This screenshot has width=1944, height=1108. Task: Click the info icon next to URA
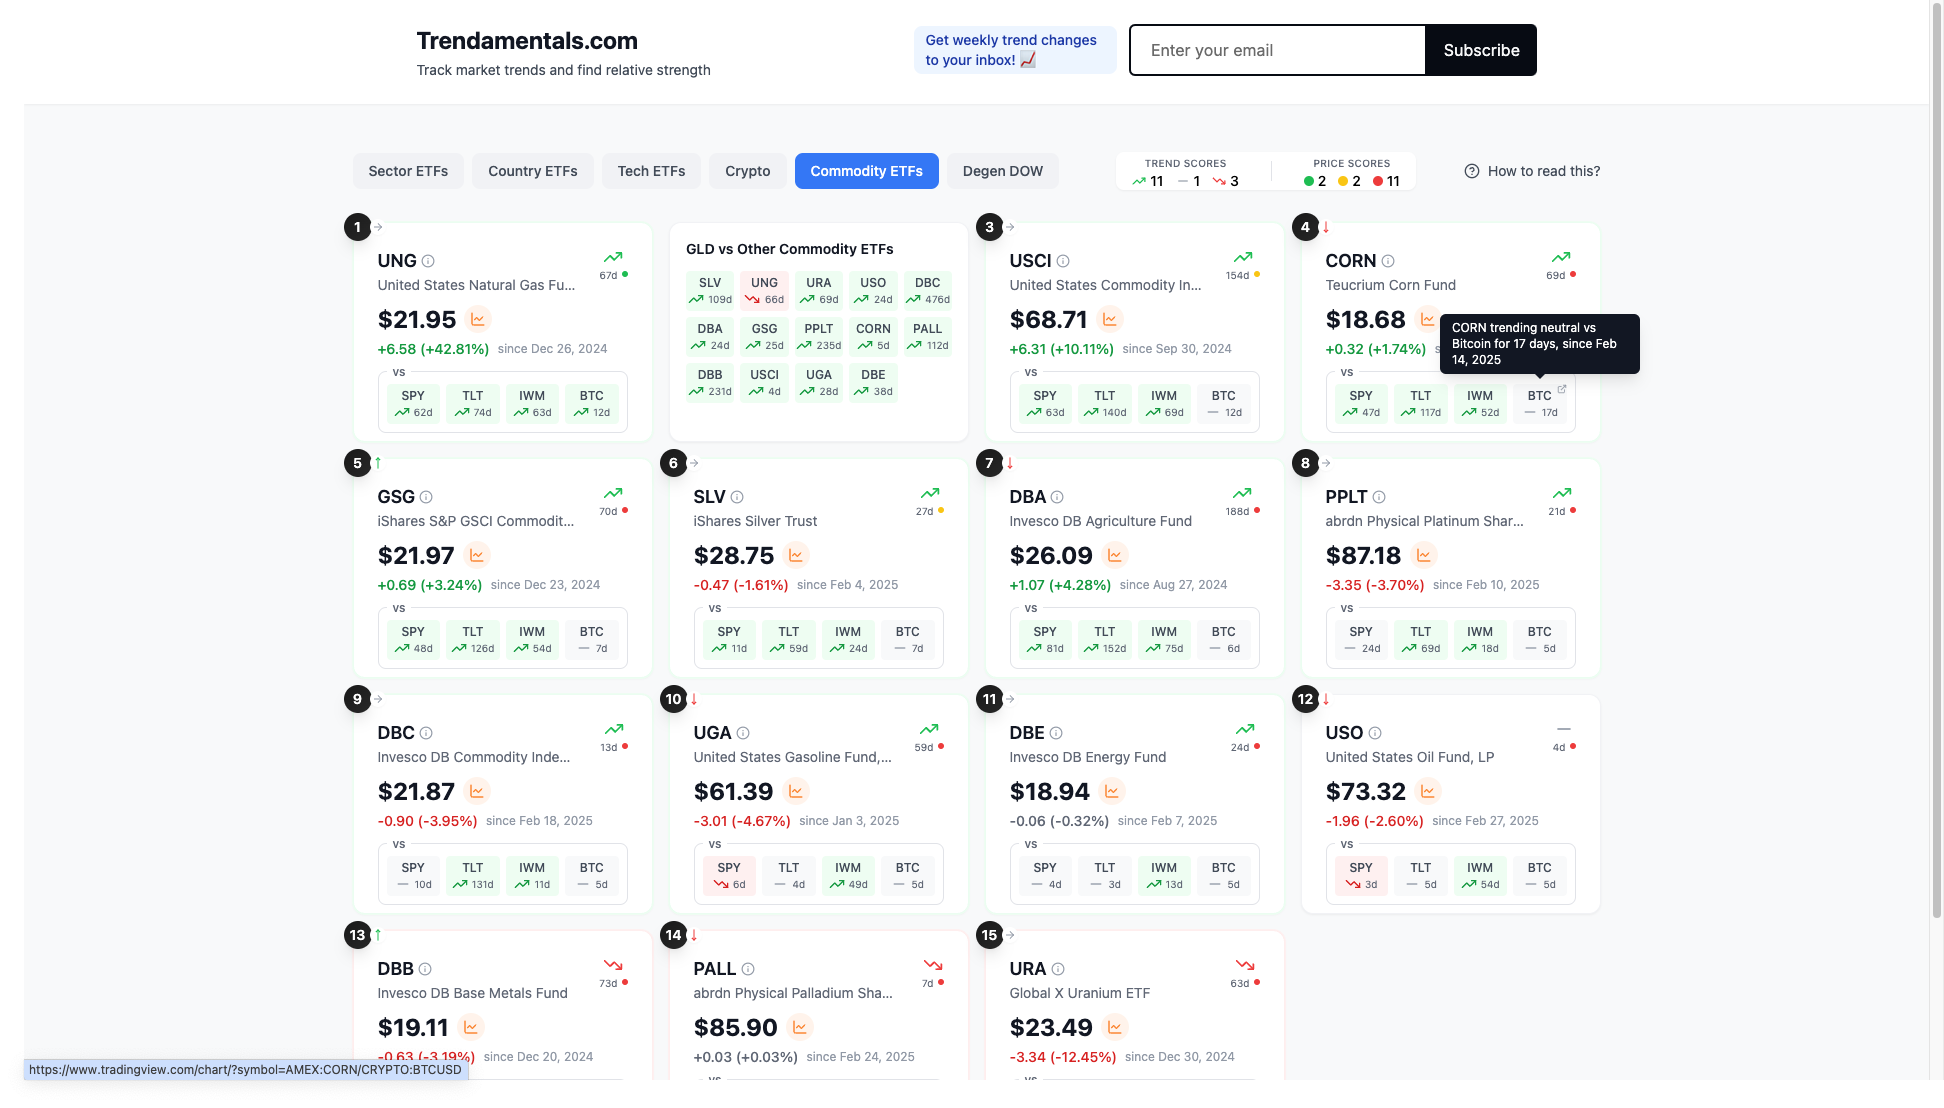[x=1058, y=969]
